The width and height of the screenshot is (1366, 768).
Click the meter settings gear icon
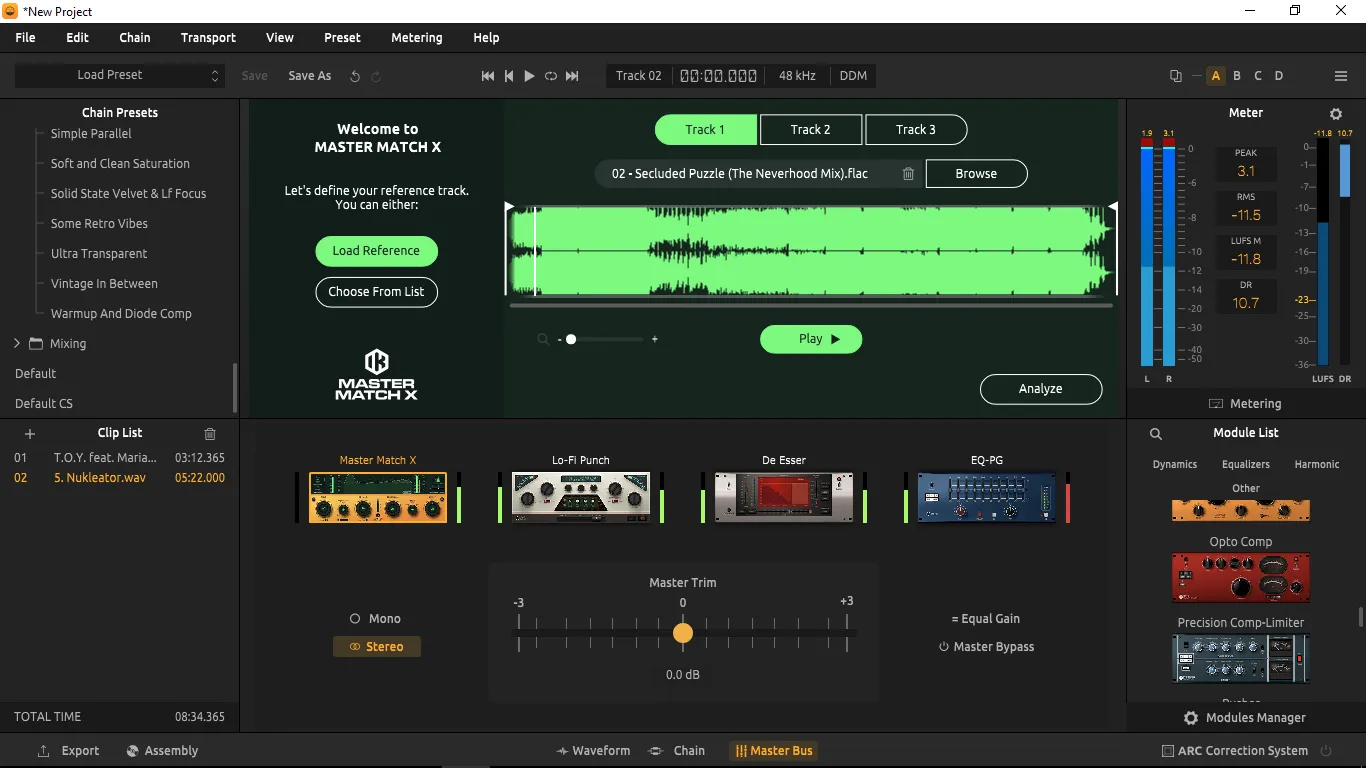click(x=1336, y=114)
